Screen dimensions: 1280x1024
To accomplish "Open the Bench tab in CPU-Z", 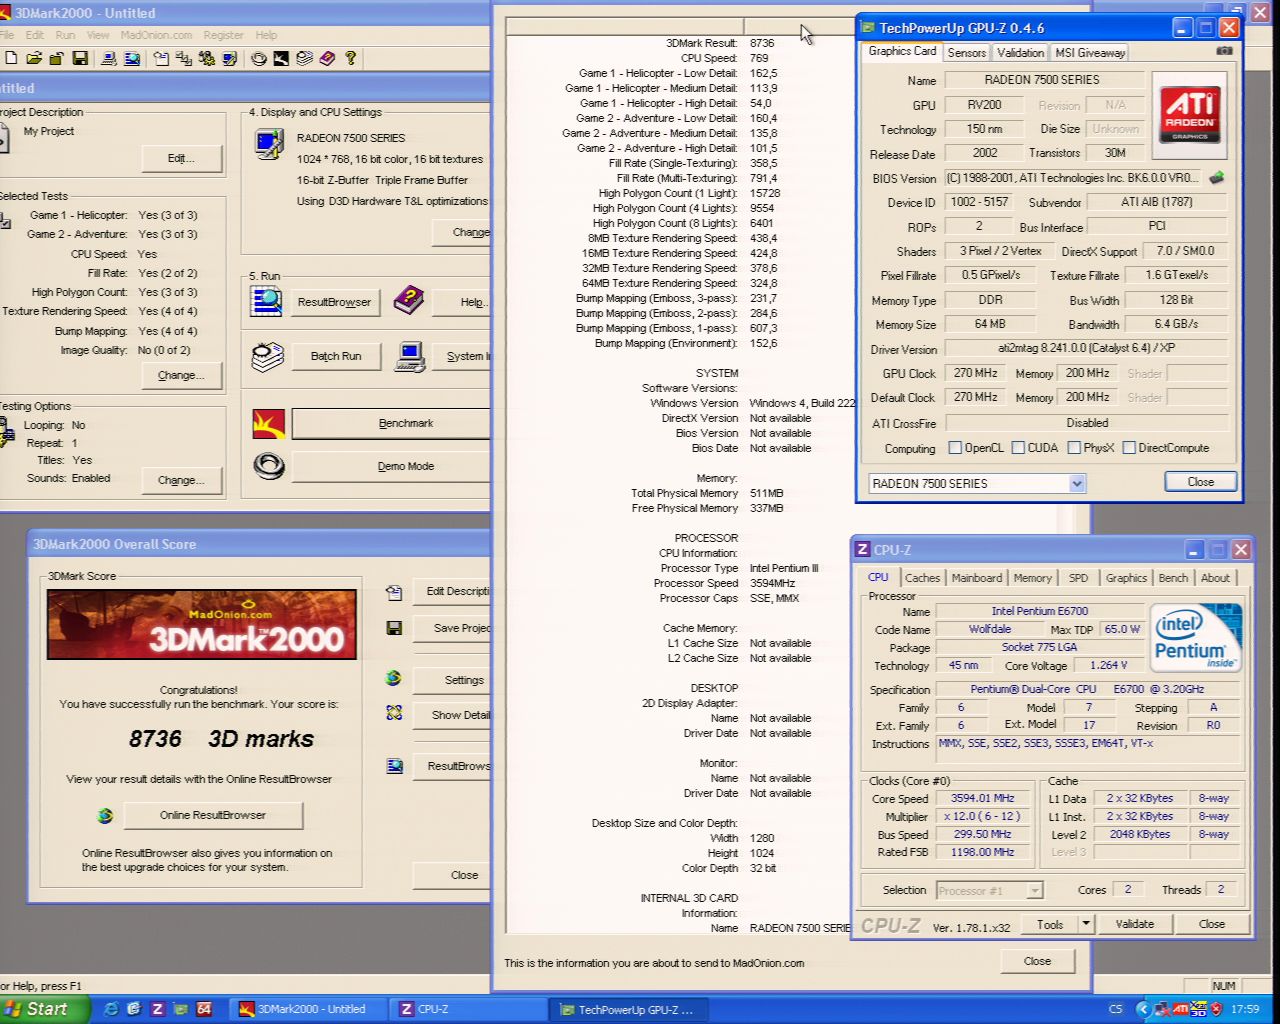I will (1173, 578).
